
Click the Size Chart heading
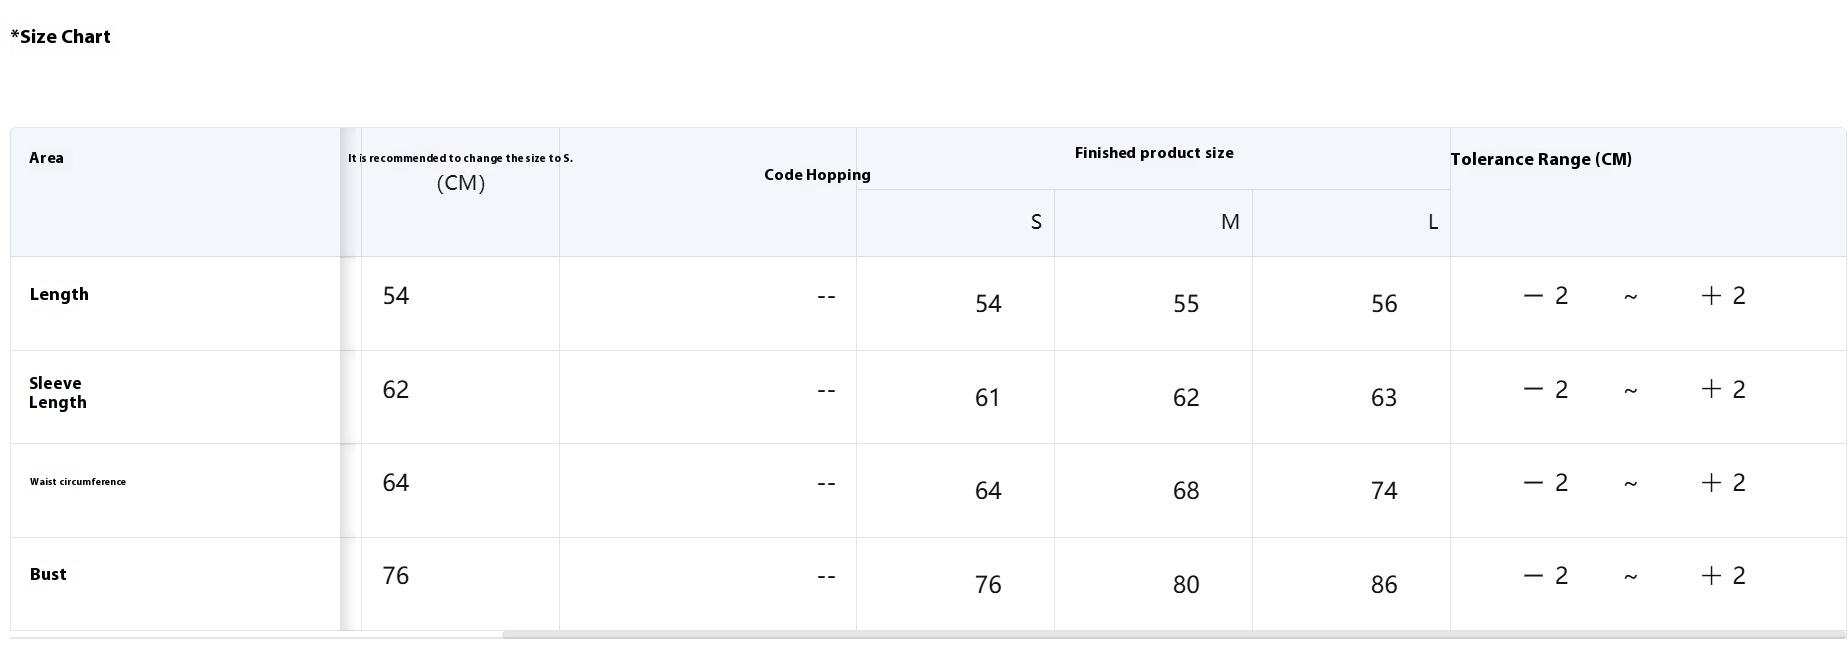61,37
